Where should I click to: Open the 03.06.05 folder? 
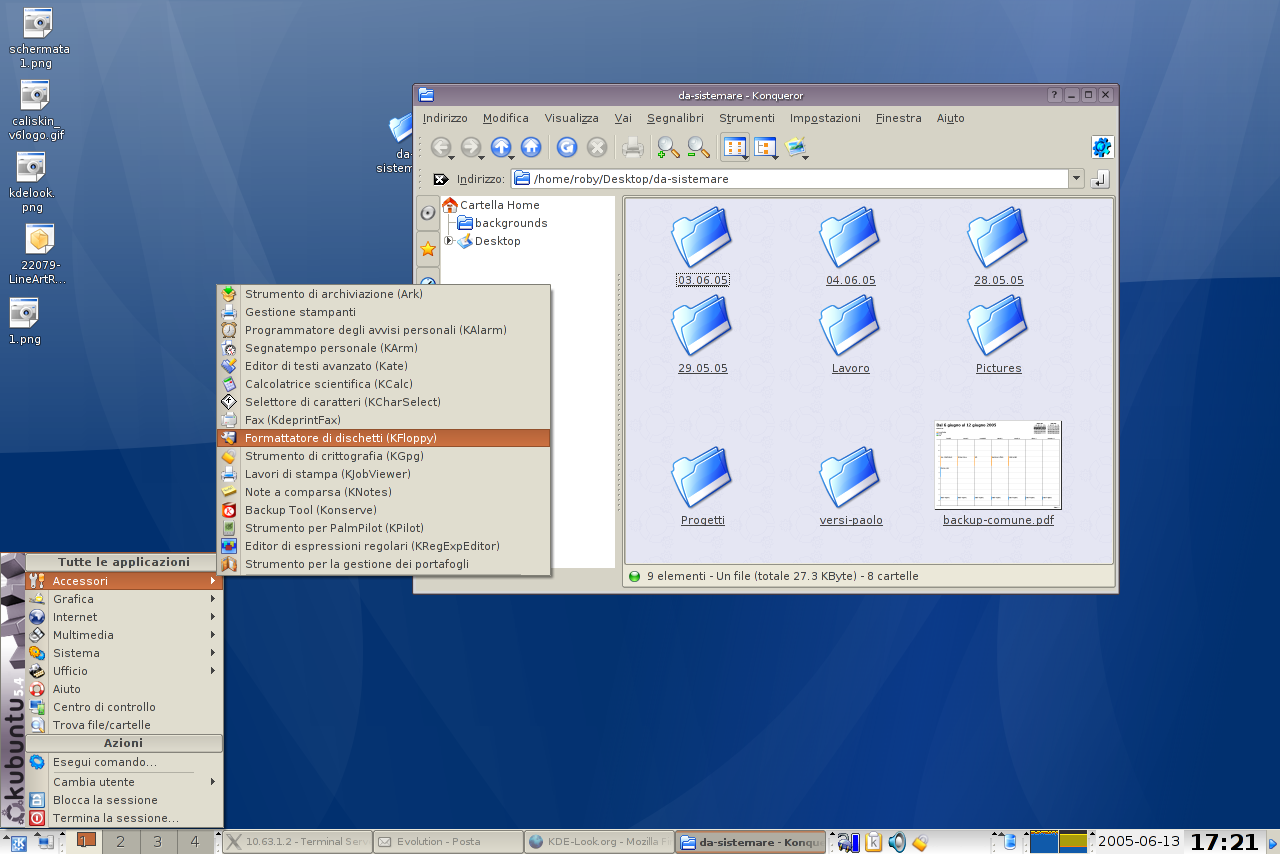click(702, 246)
